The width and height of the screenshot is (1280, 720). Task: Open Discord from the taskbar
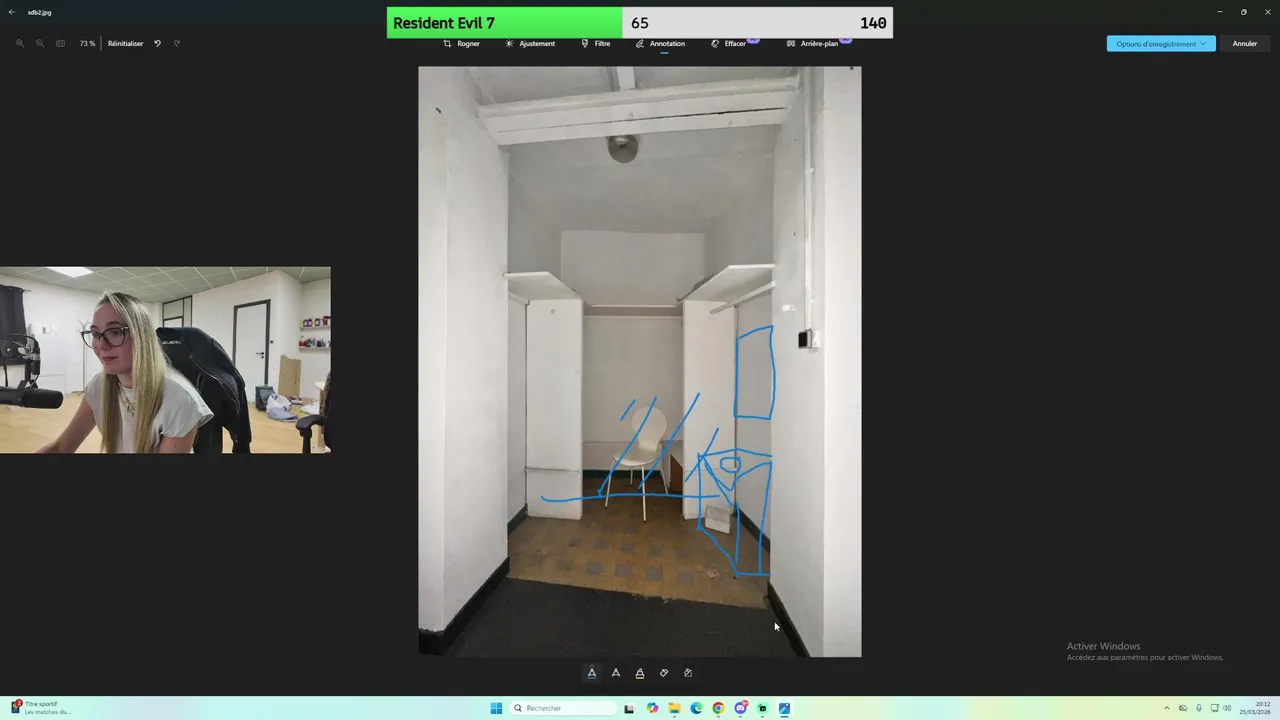(740, 708)
